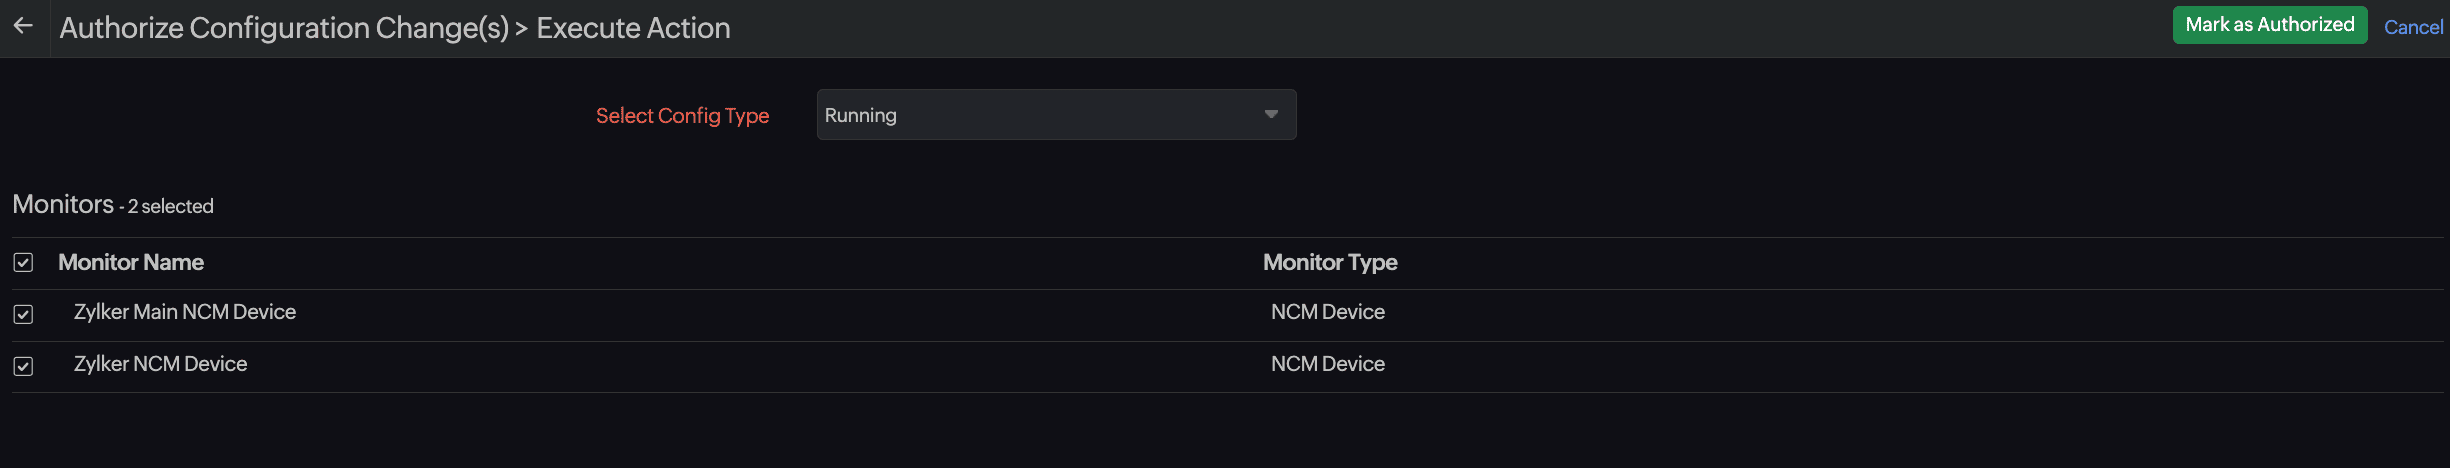Uncheck the Zylker NCM Device checkbox

pos(23,366)
